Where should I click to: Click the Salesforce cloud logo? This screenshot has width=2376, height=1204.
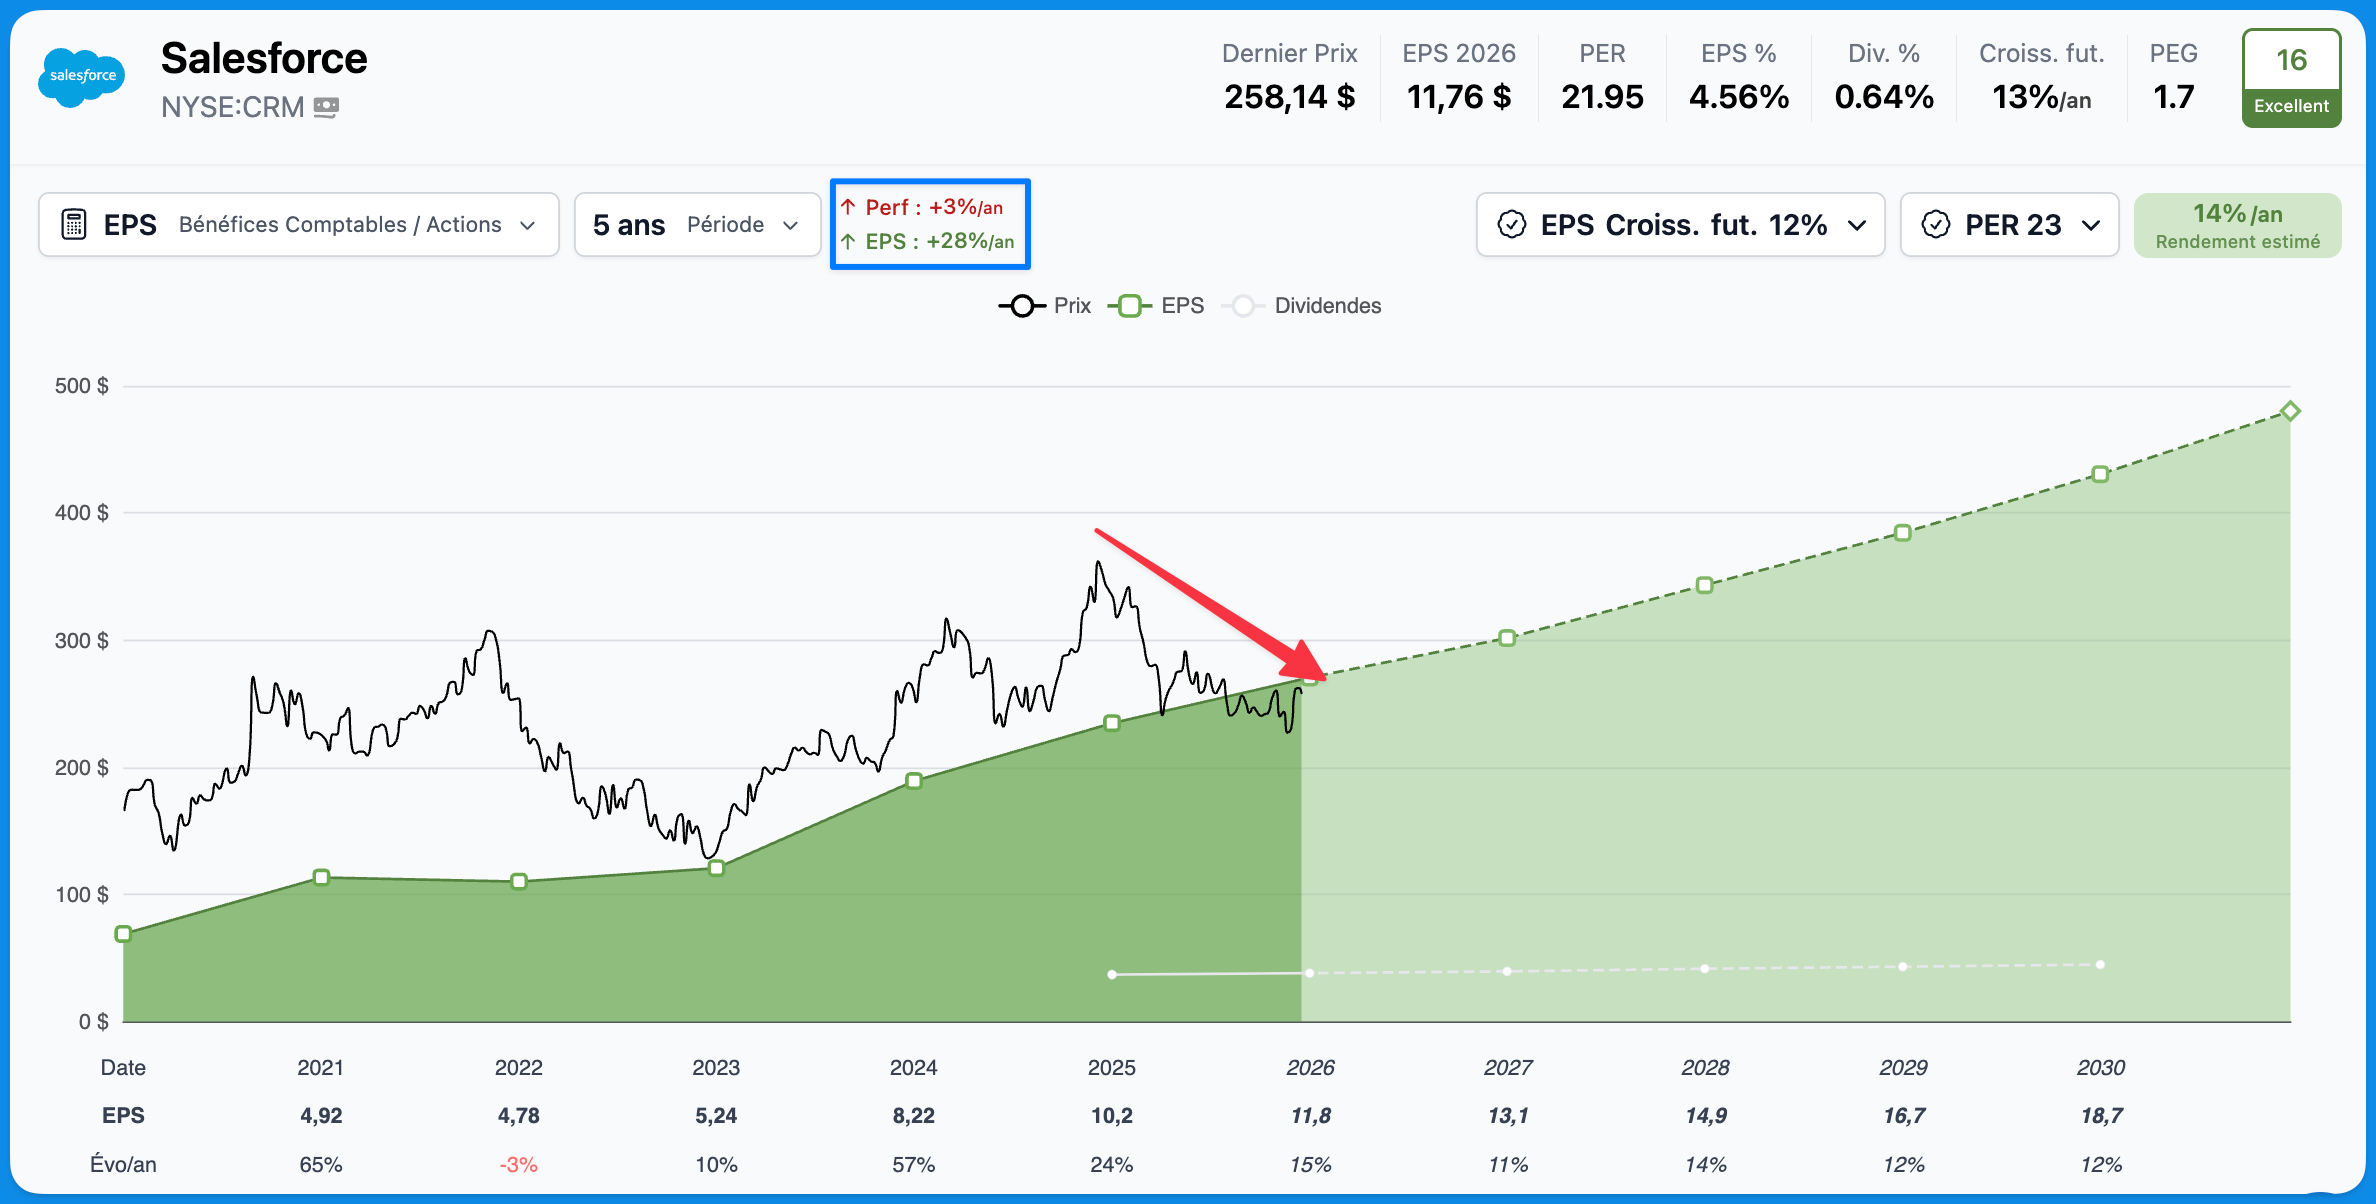click(x=82, y=77)
